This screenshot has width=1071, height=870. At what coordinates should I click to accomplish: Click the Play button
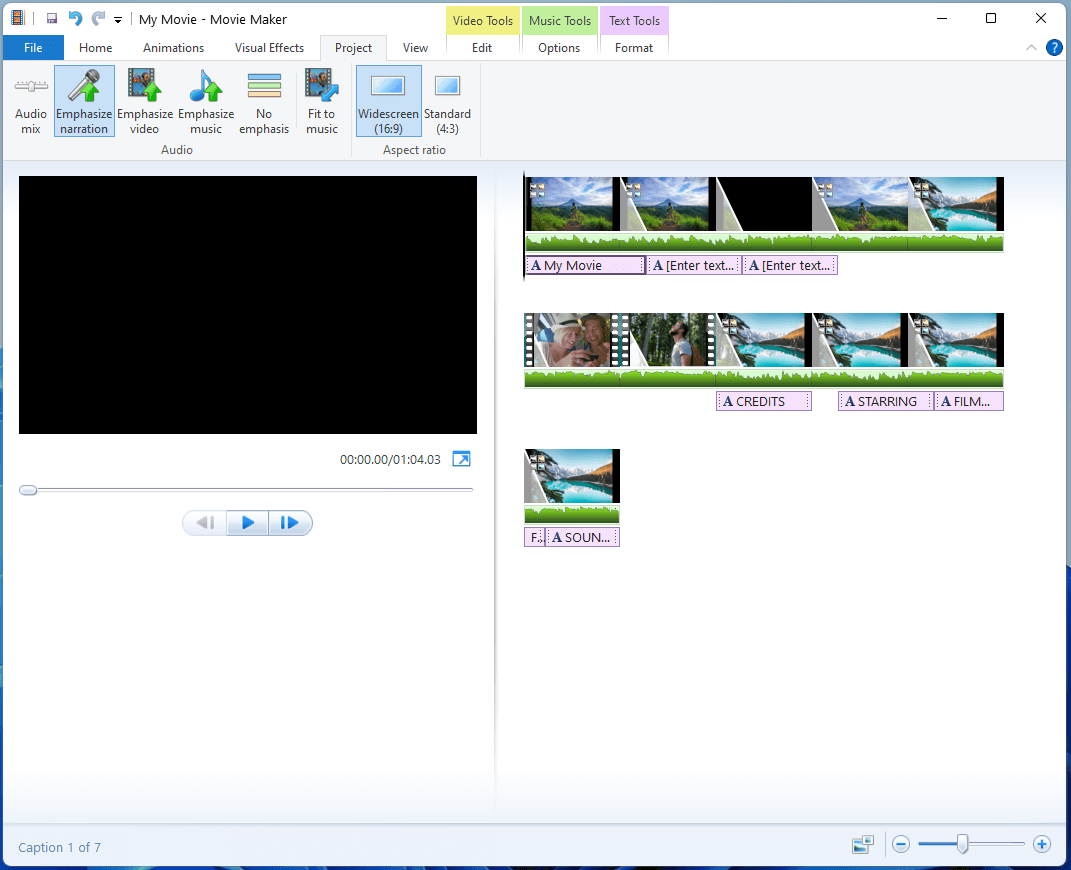[x=247, y=523]
